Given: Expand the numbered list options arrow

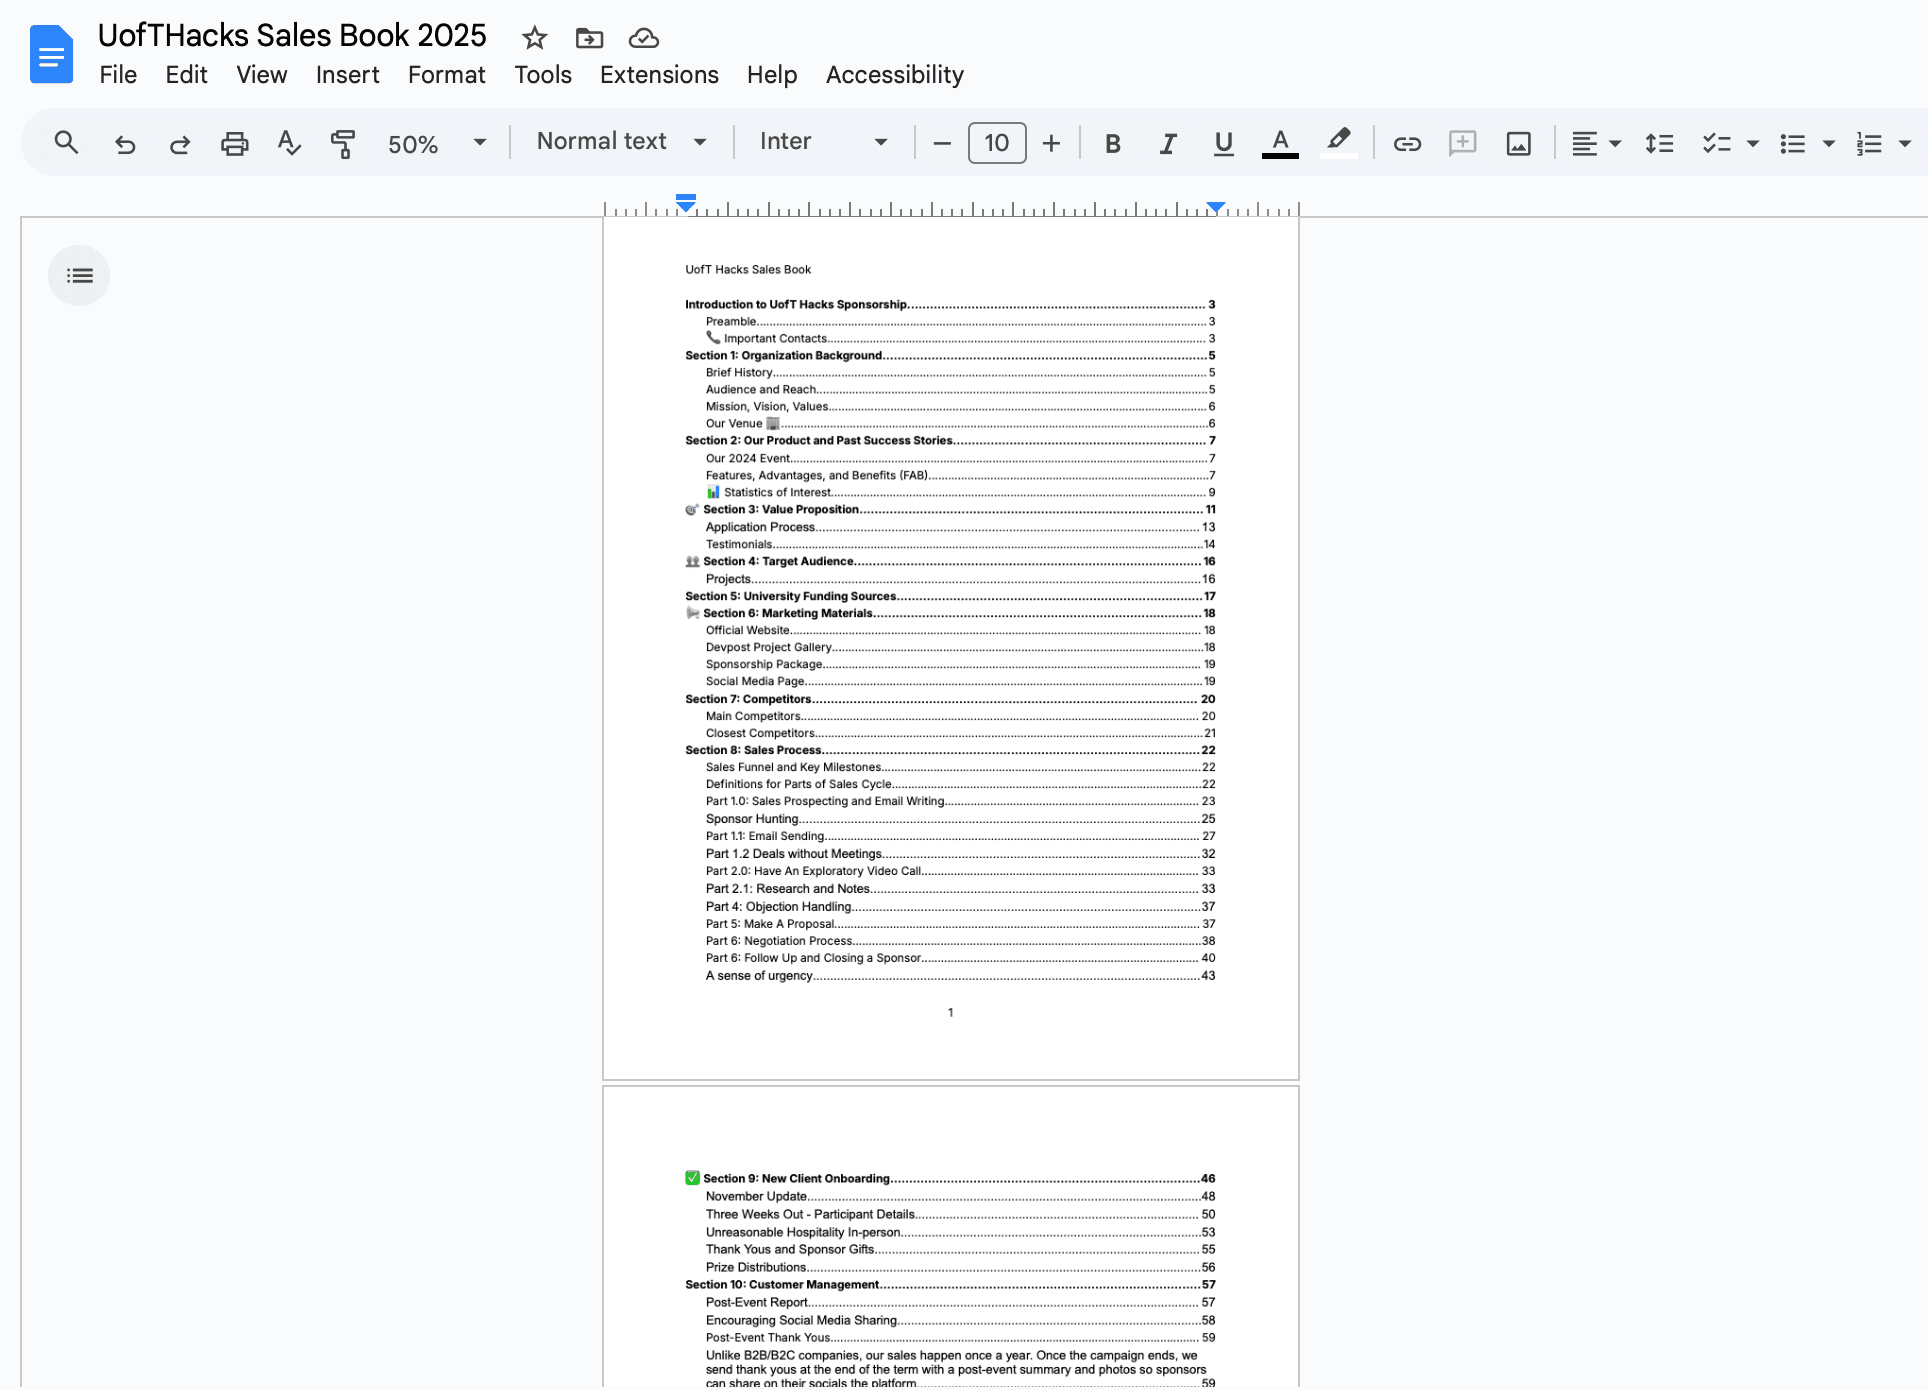Looking at the screenshot, I should 1904,143.
